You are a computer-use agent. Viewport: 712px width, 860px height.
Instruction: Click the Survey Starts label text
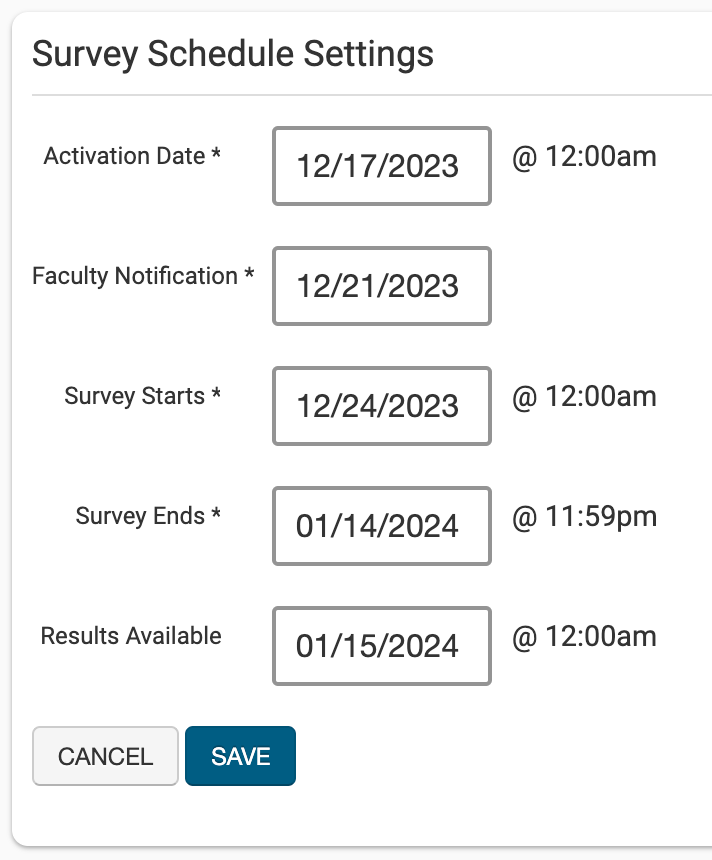pos(134,396)
